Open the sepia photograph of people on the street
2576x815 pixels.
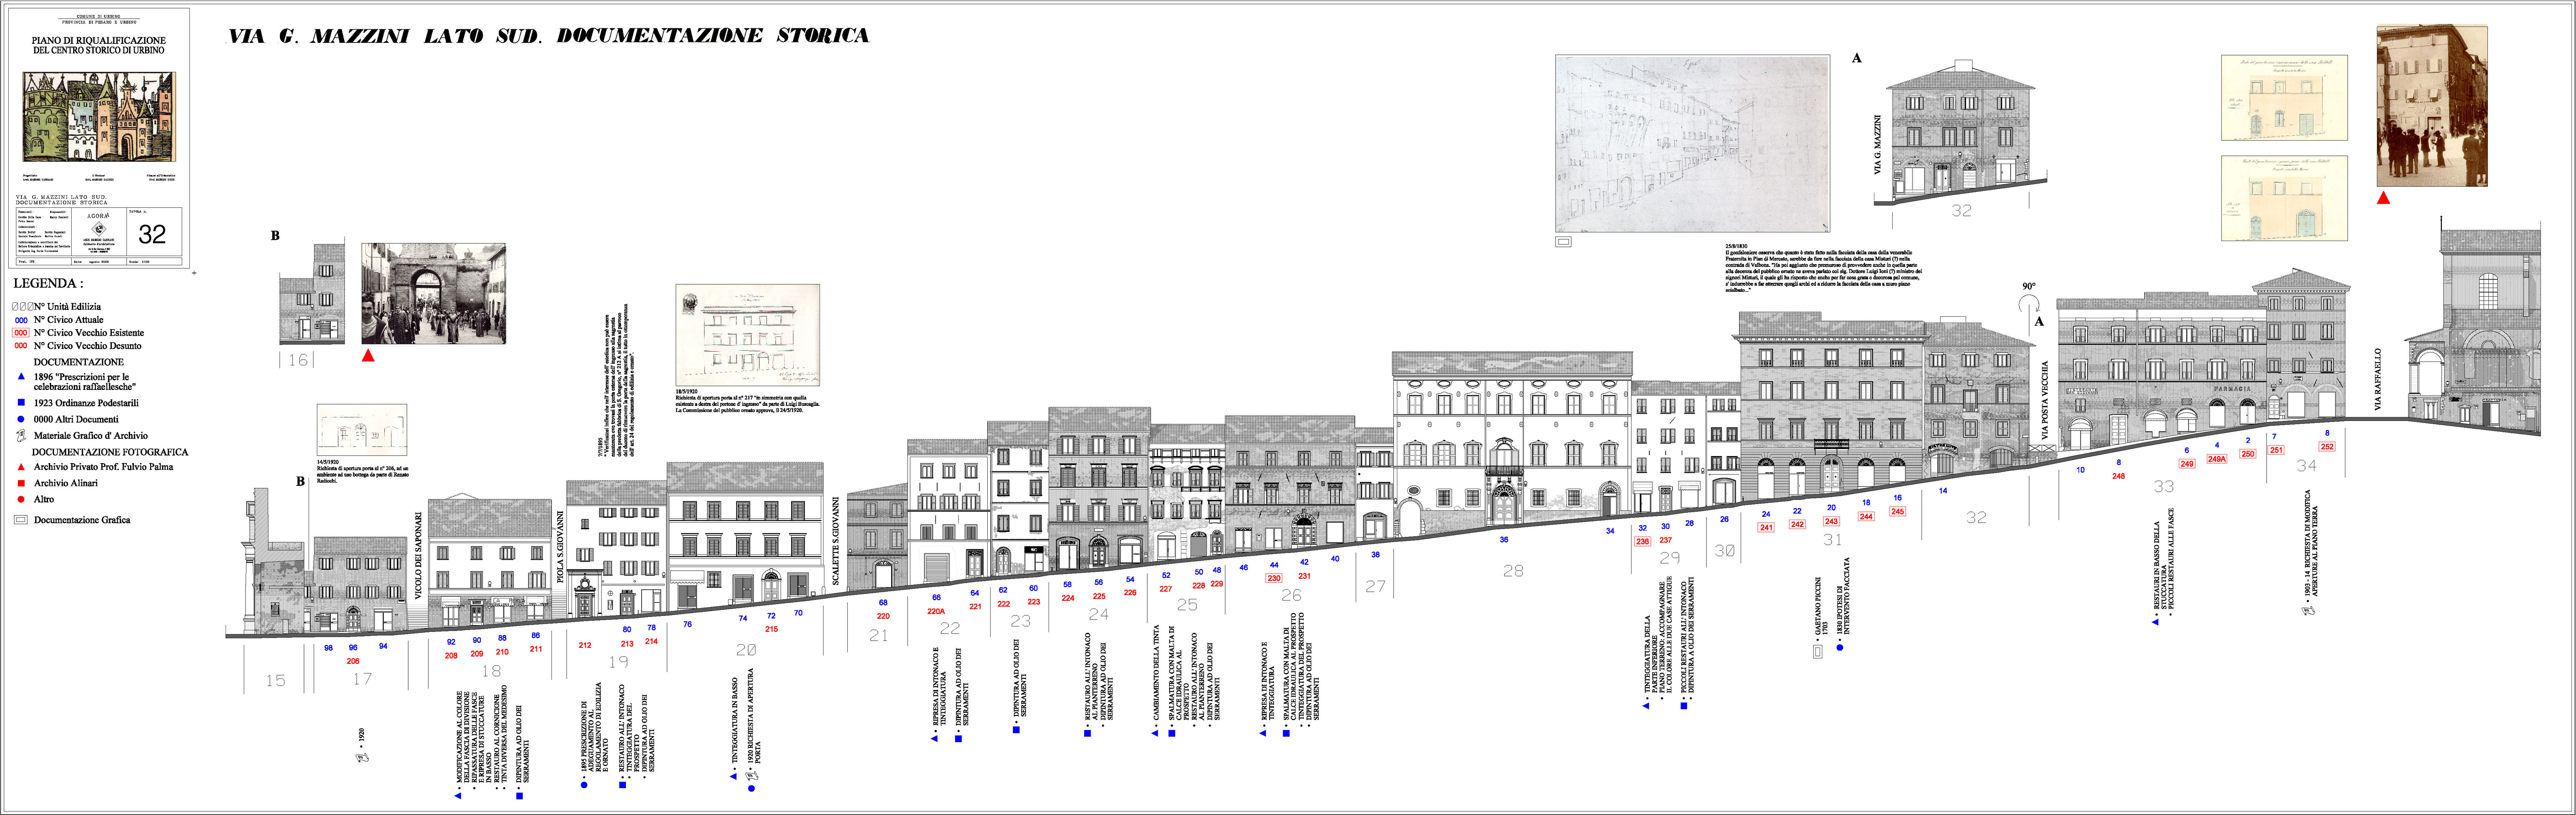2432,106
